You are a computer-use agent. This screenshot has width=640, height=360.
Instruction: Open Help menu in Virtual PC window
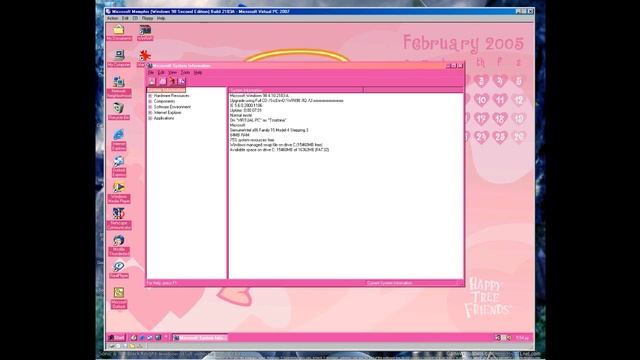pos(161,18)
